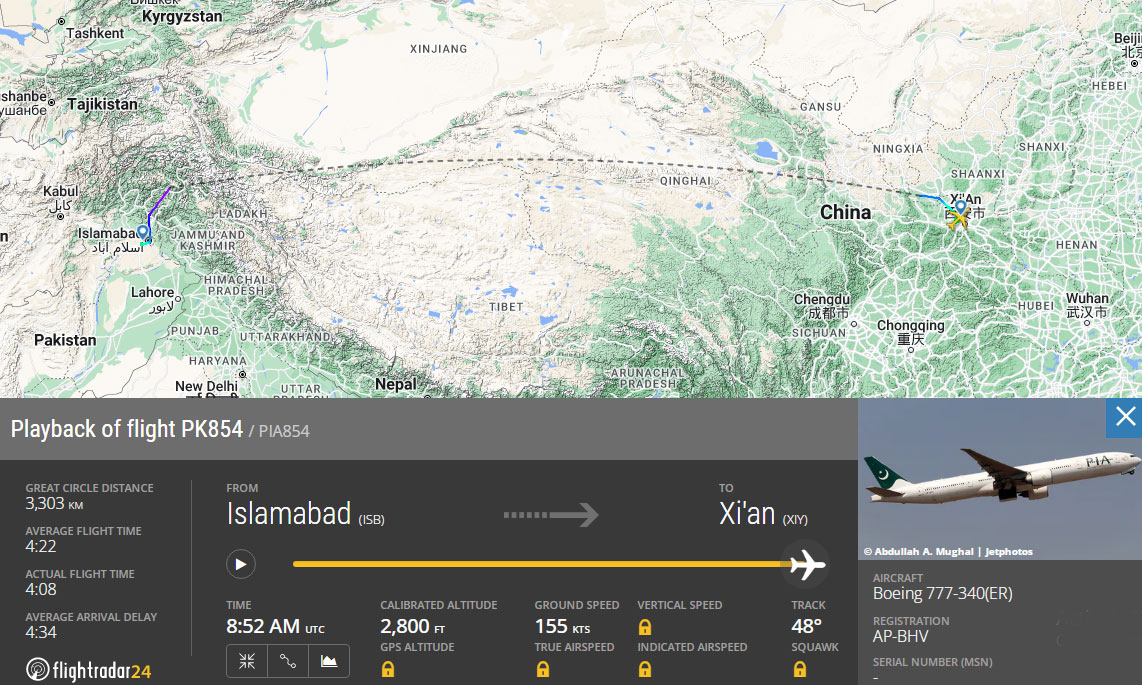
Task: Open the altitude graph chart icon
Action: coord(328,661)
